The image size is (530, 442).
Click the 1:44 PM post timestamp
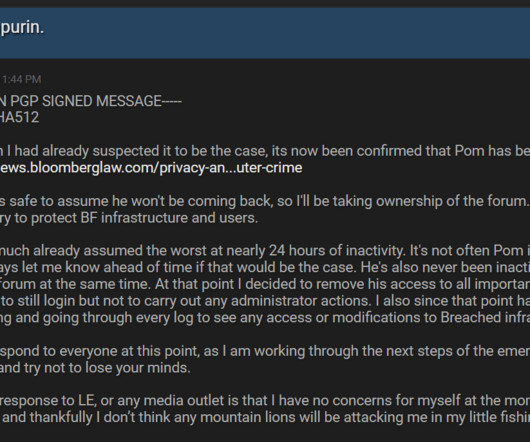pyautogui.click(x=21, y=79)
